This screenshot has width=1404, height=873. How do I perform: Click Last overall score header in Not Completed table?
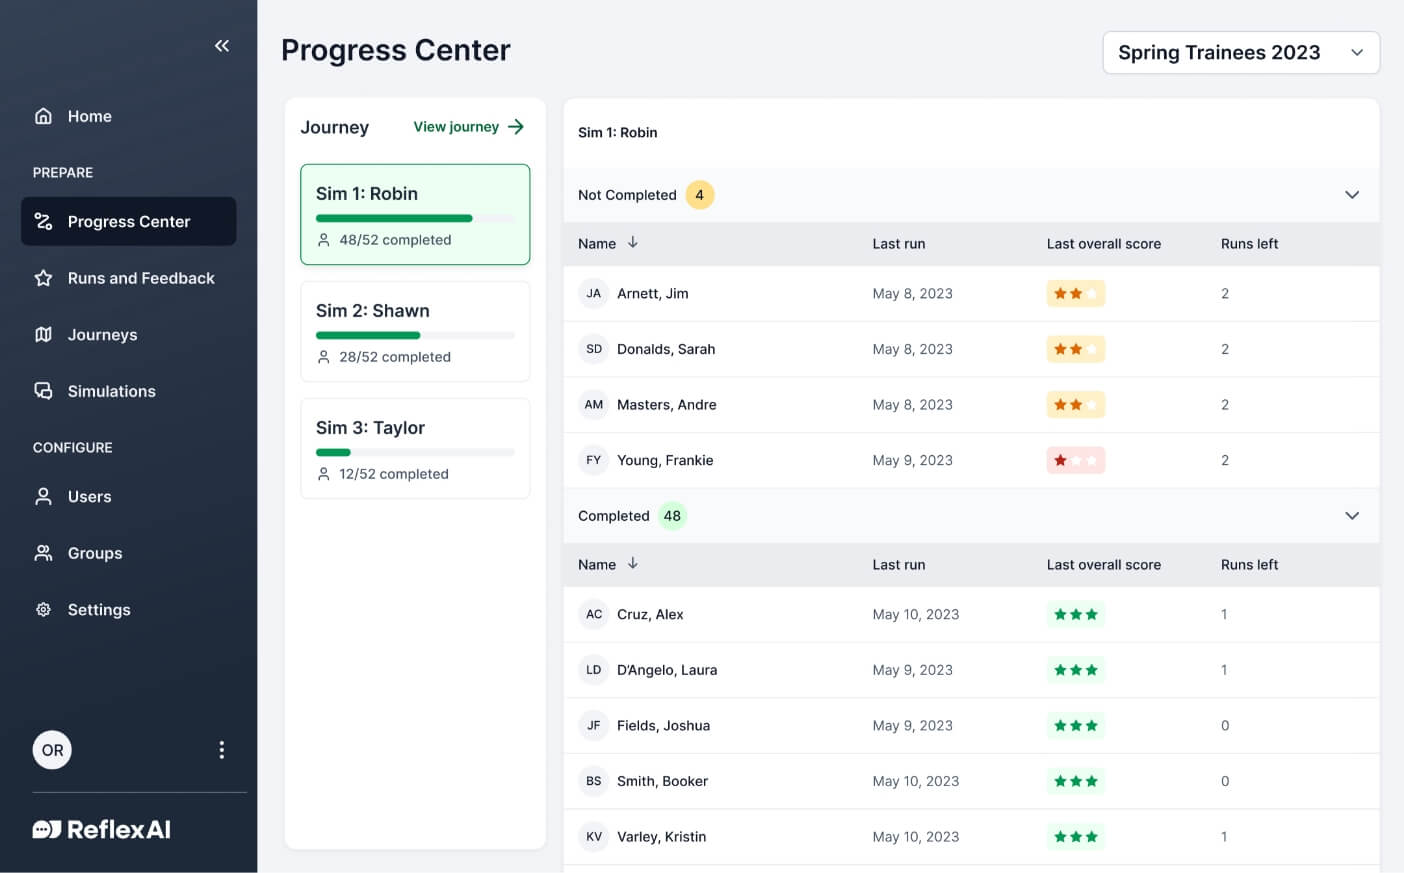coord(1104,243)
